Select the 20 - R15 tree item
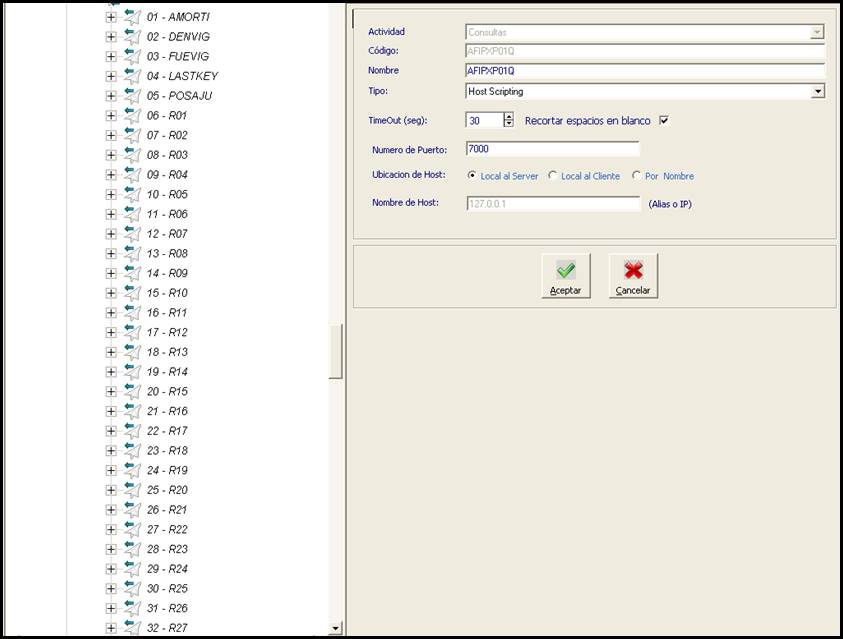The height and width of the screenshot is (639, 843). tap(167, 392)
